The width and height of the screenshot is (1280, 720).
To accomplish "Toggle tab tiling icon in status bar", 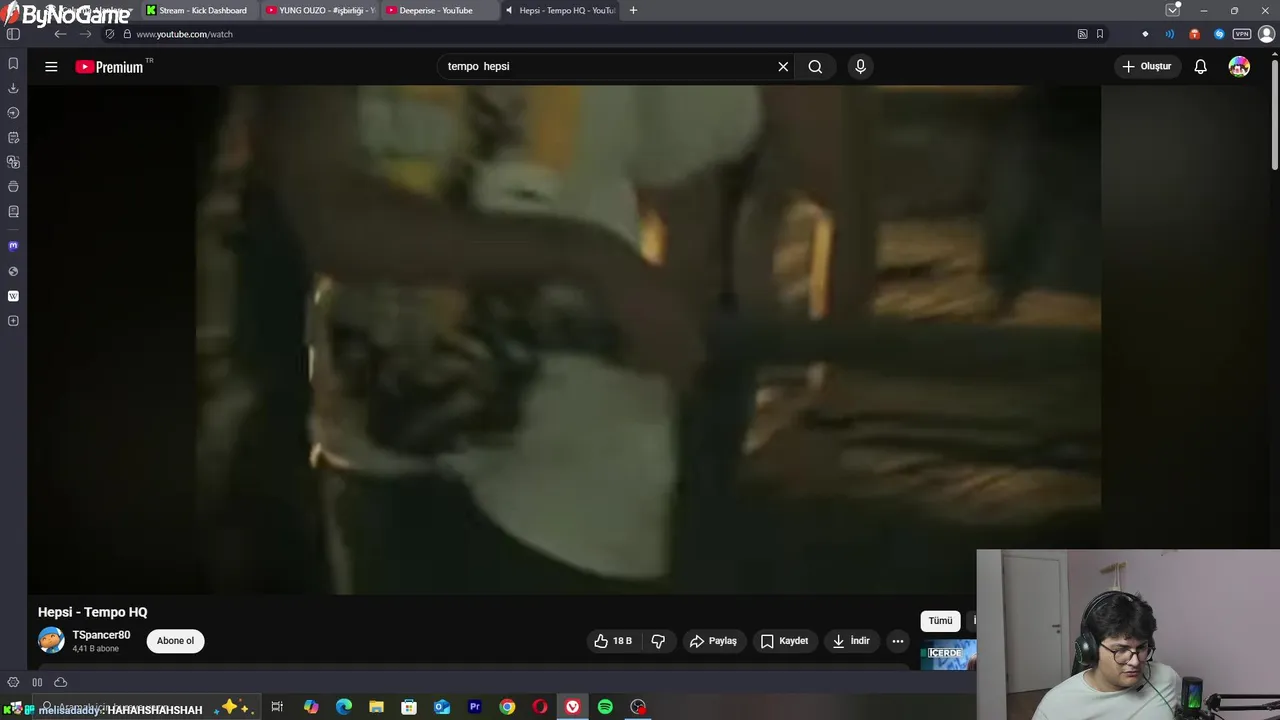I will coord(37,682).
